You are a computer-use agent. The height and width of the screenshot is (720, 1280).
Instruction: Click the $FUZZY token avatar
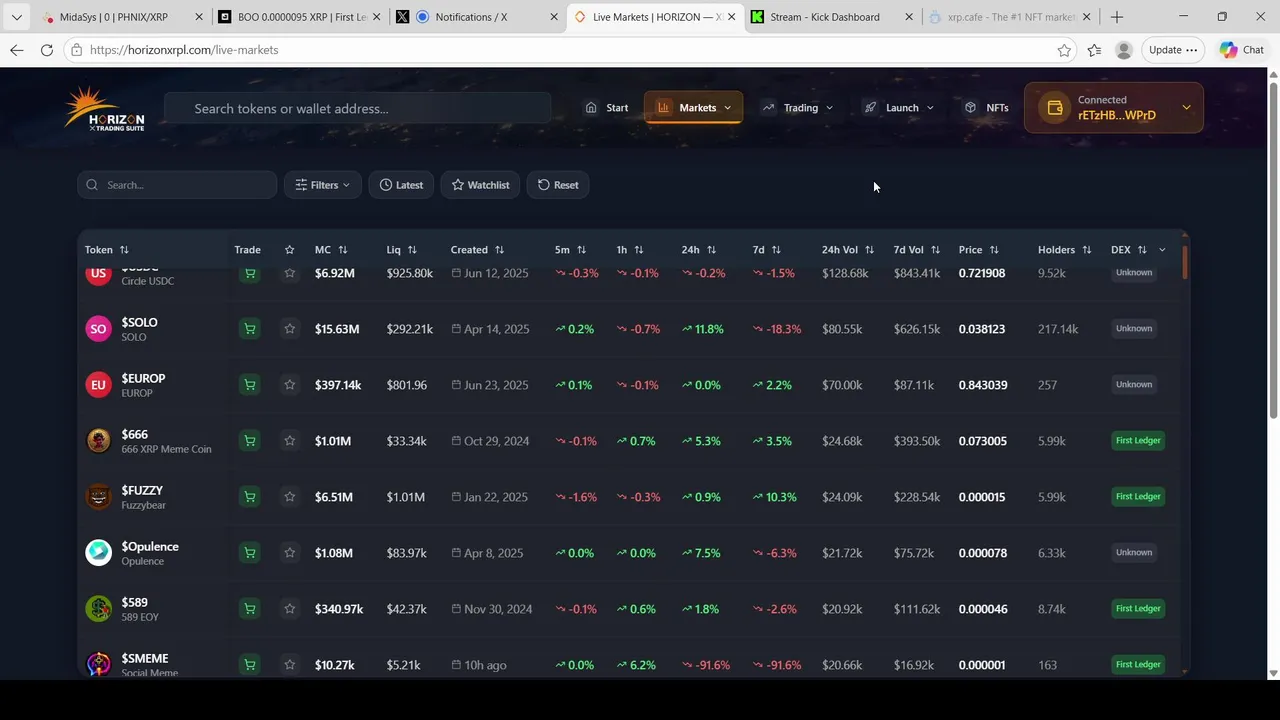click(x=98, y=497)
